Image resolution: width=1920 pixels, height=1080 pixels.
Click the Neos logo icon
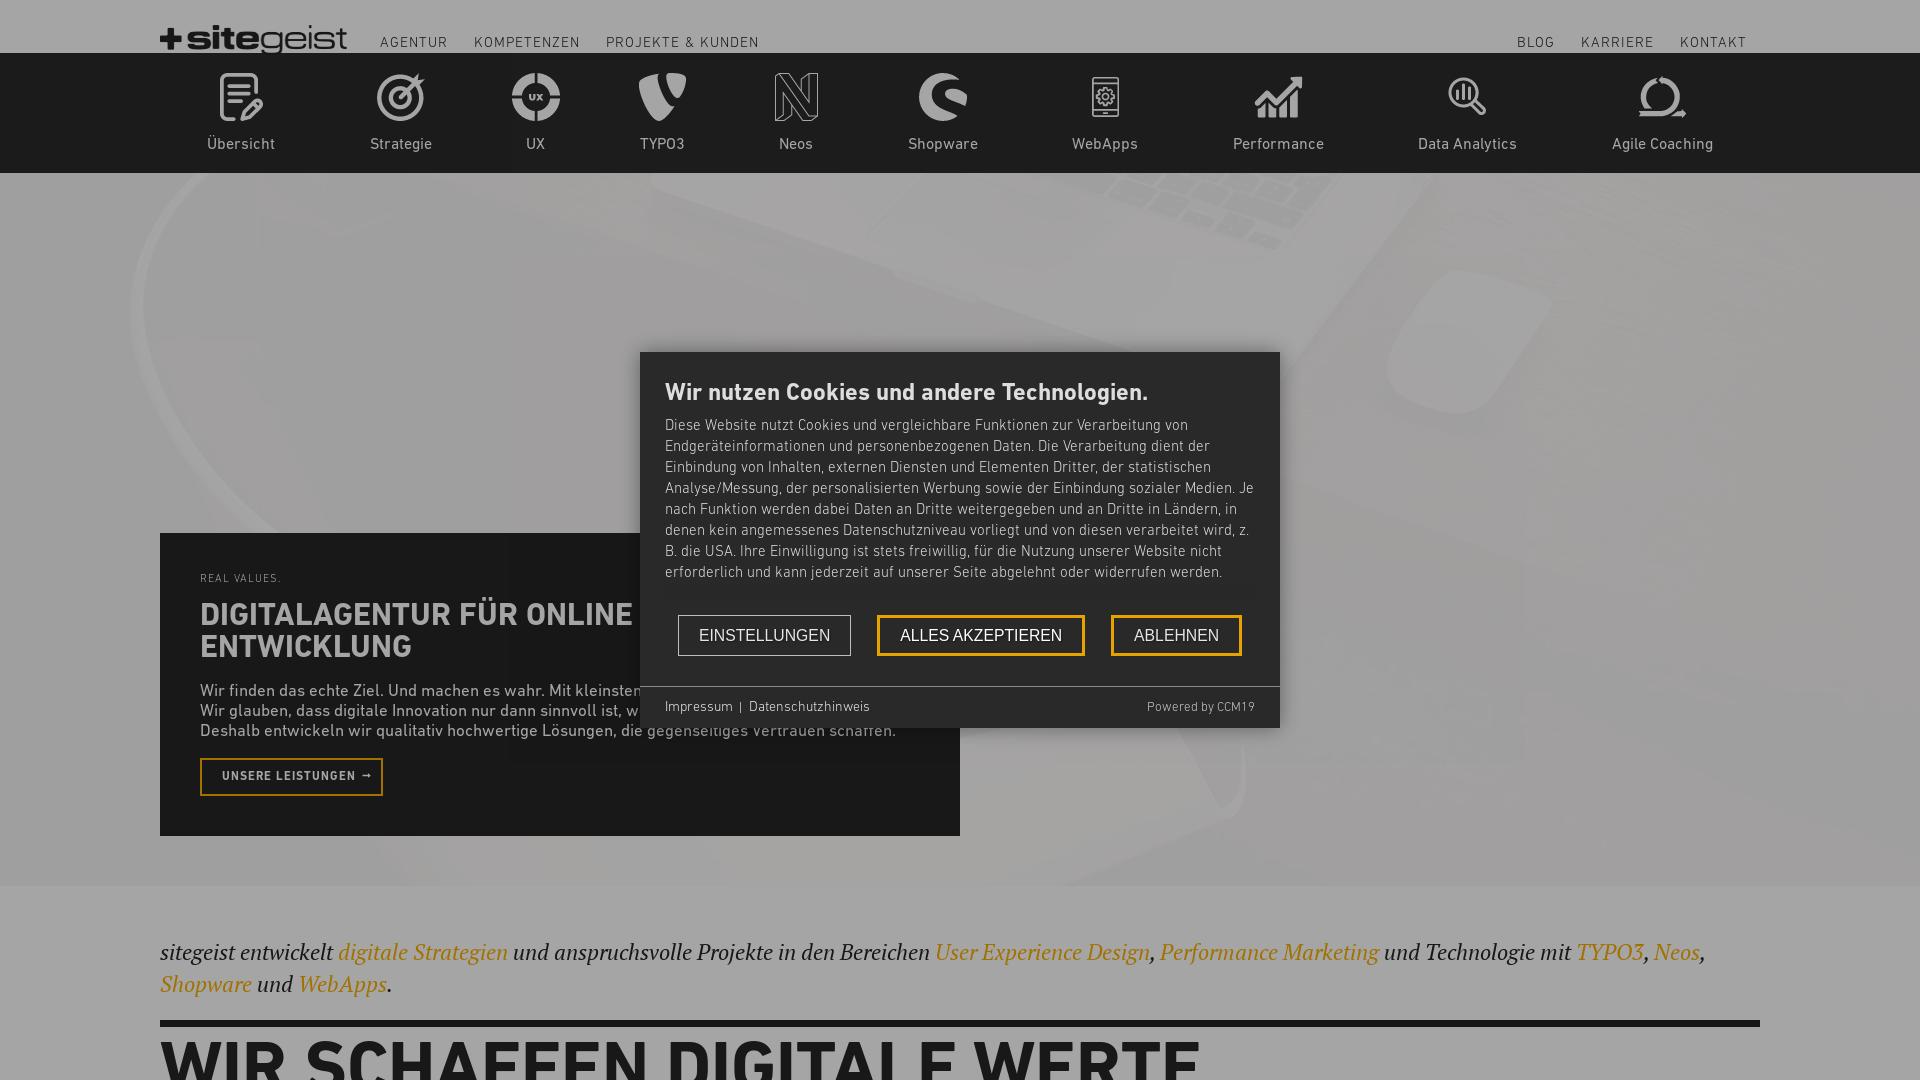(x=796, y=98)
